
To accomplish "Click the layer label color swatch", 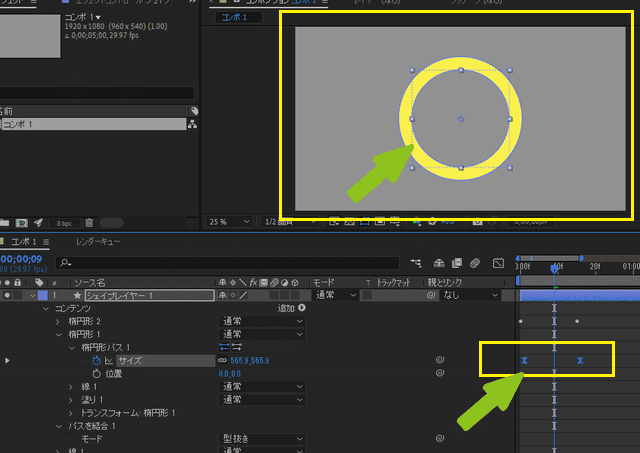I will tap(42, 295).
